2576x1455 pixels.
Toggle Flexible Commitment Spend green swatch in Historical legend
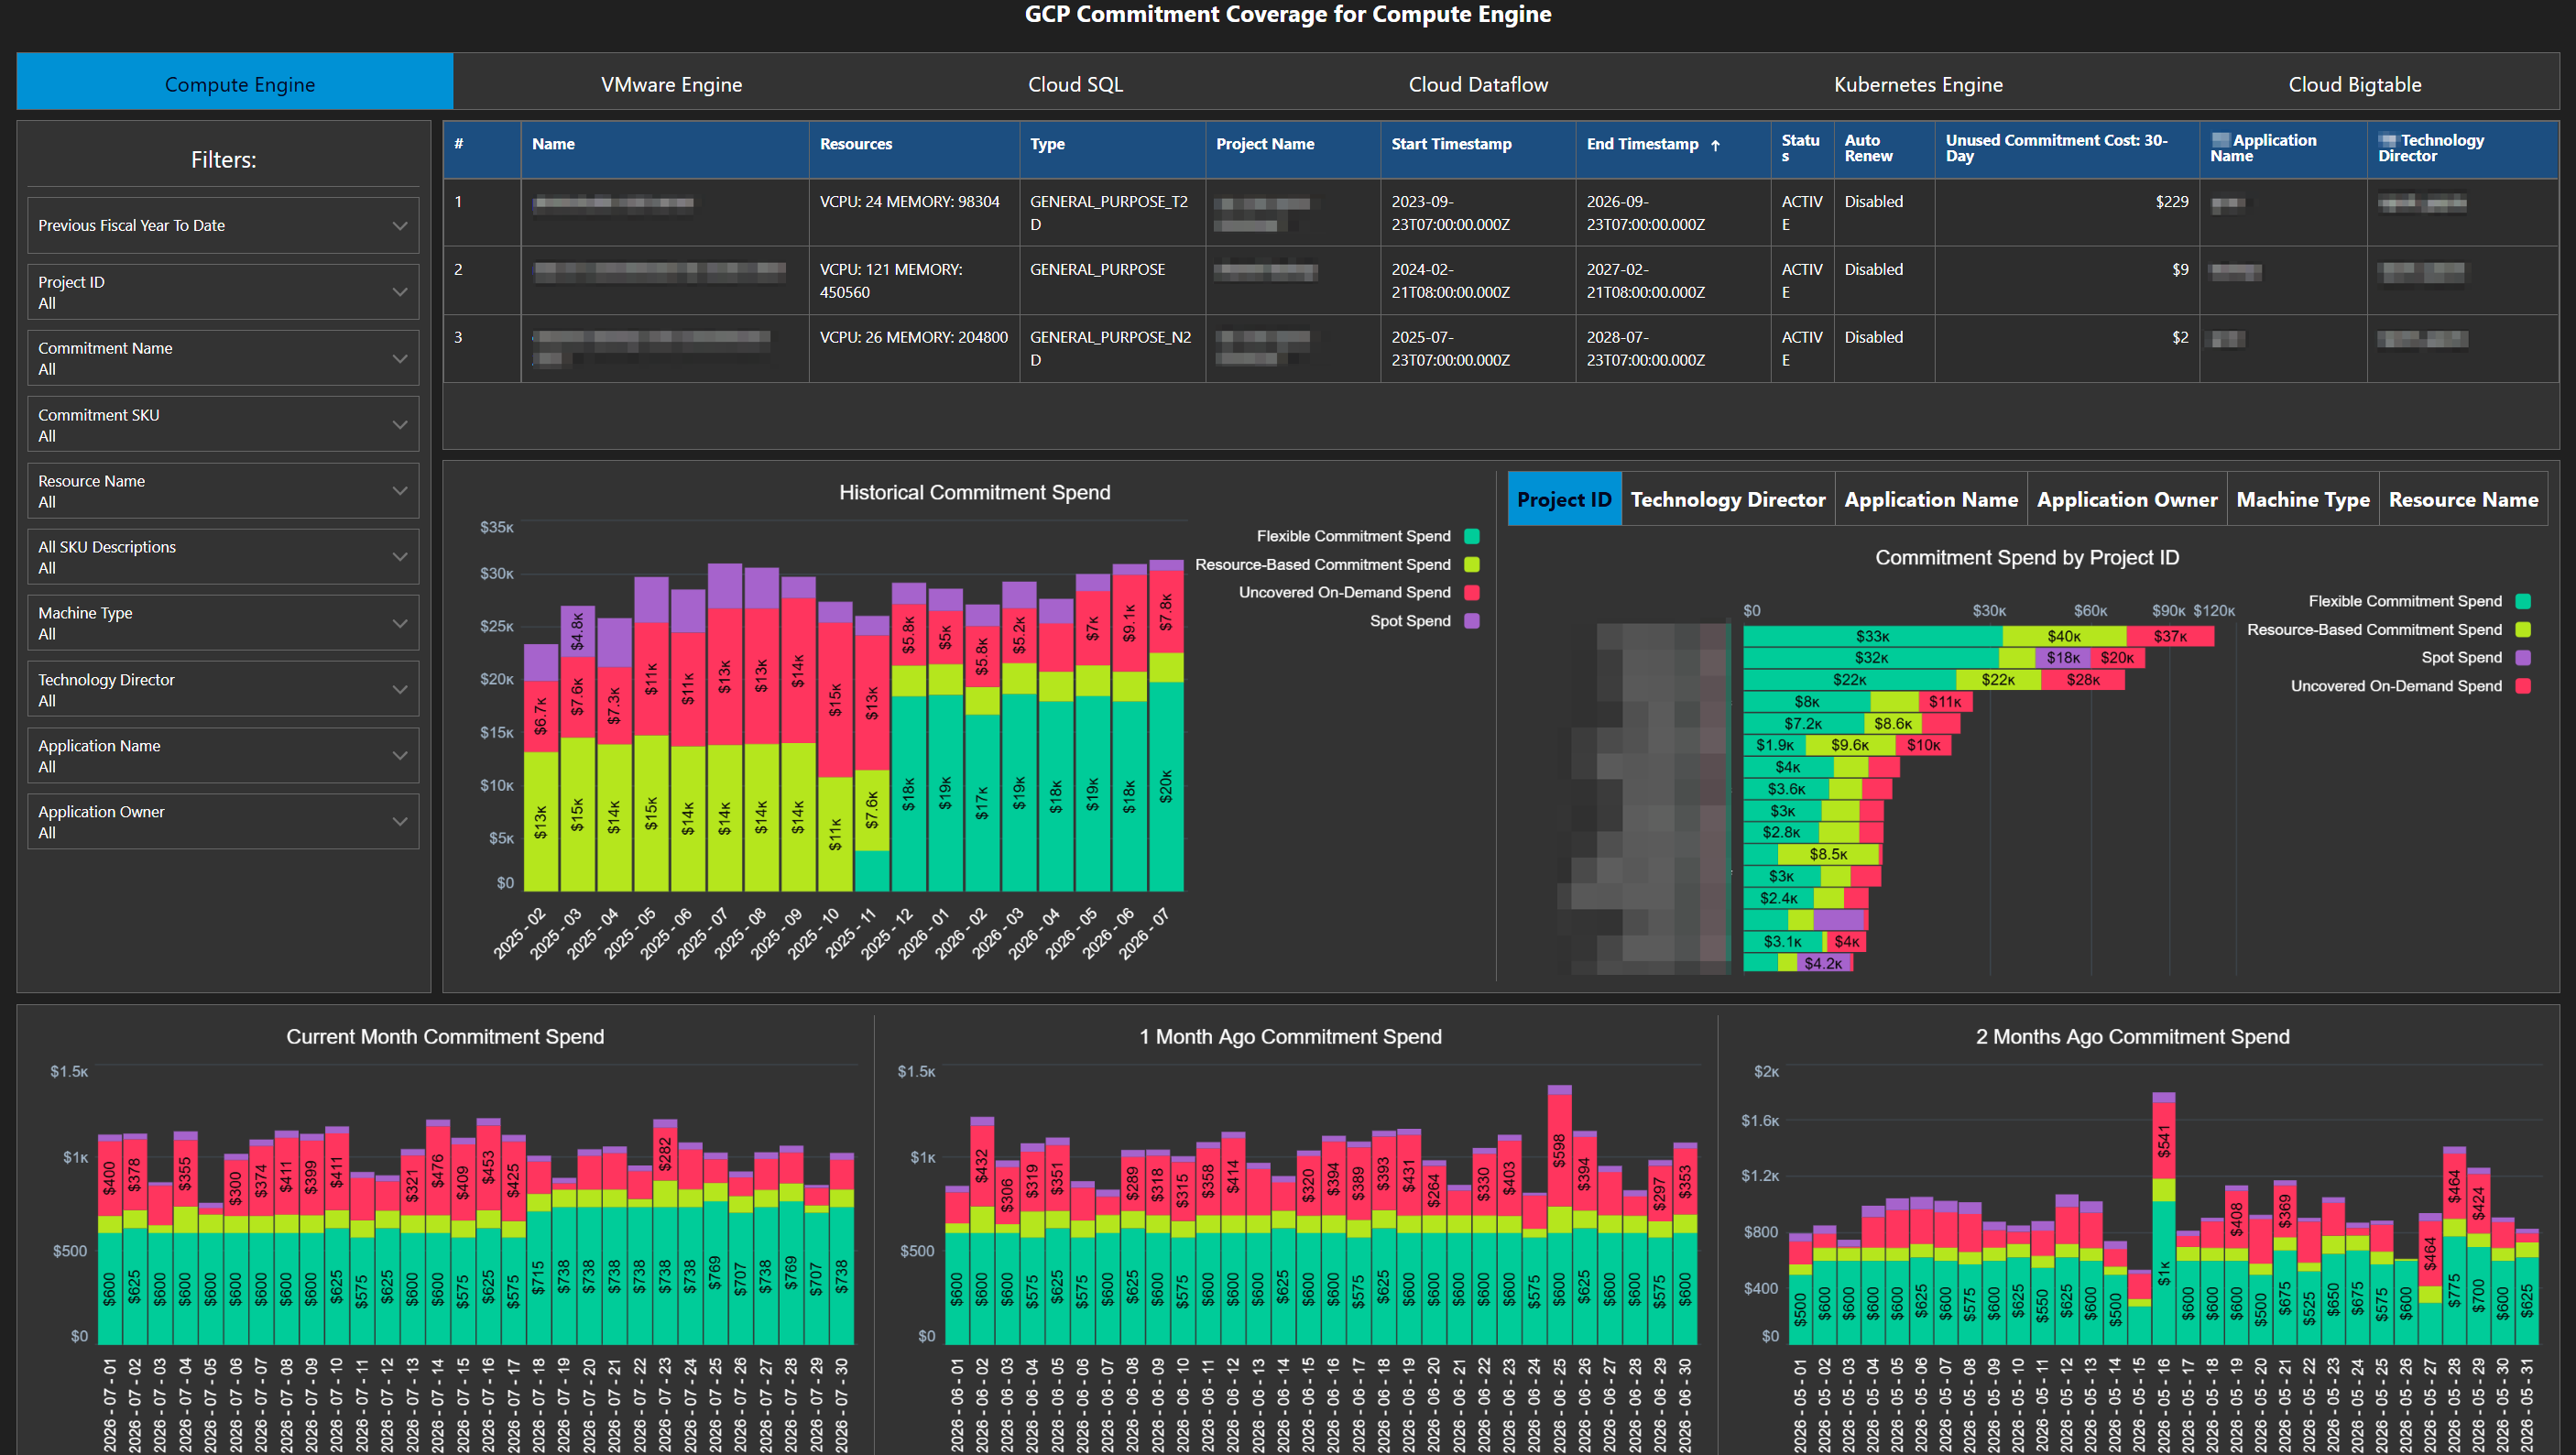[1471, 536]
